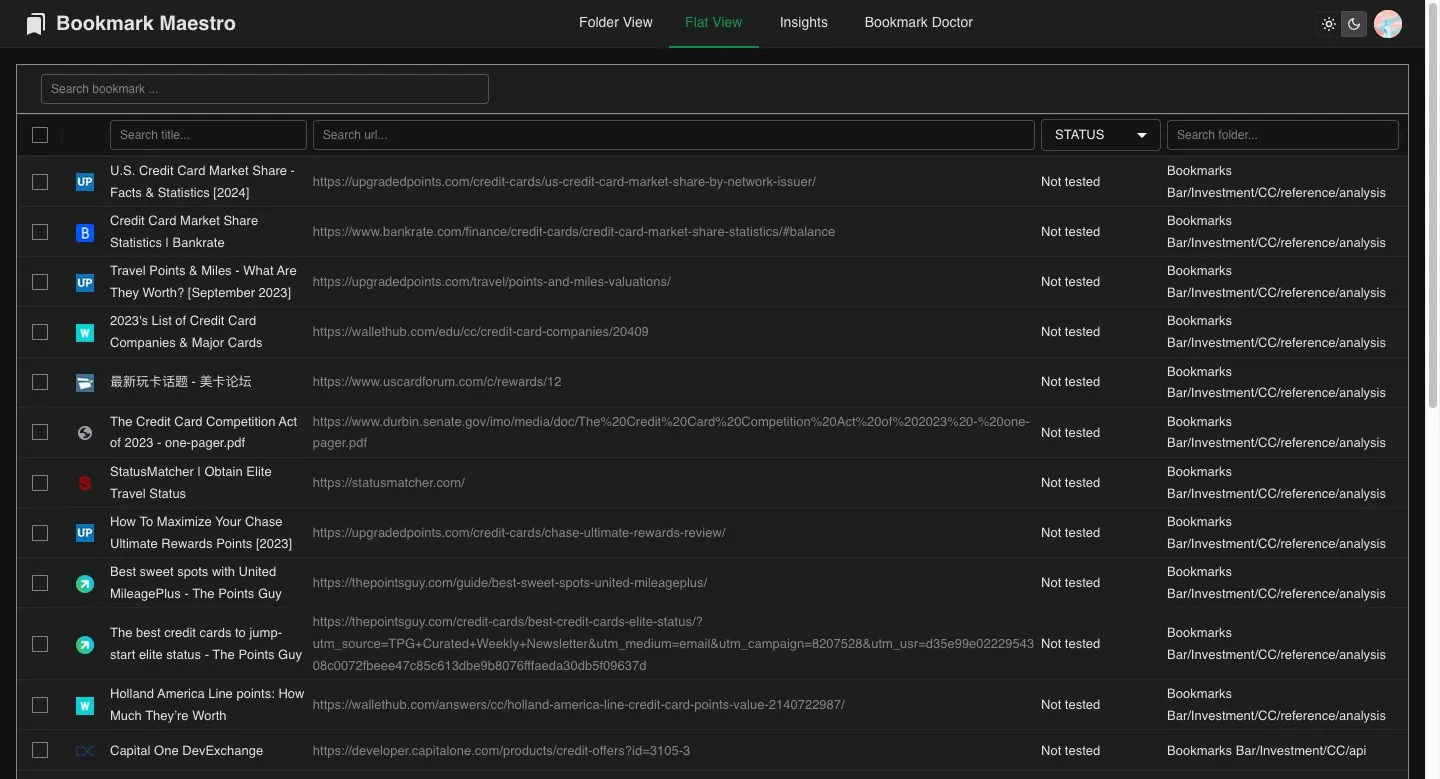Viewport: 1440px width, 779px height.
Task: Click title '最新玩卡话题 - 美卡论坛'
Action: click(x=181, y=382)
